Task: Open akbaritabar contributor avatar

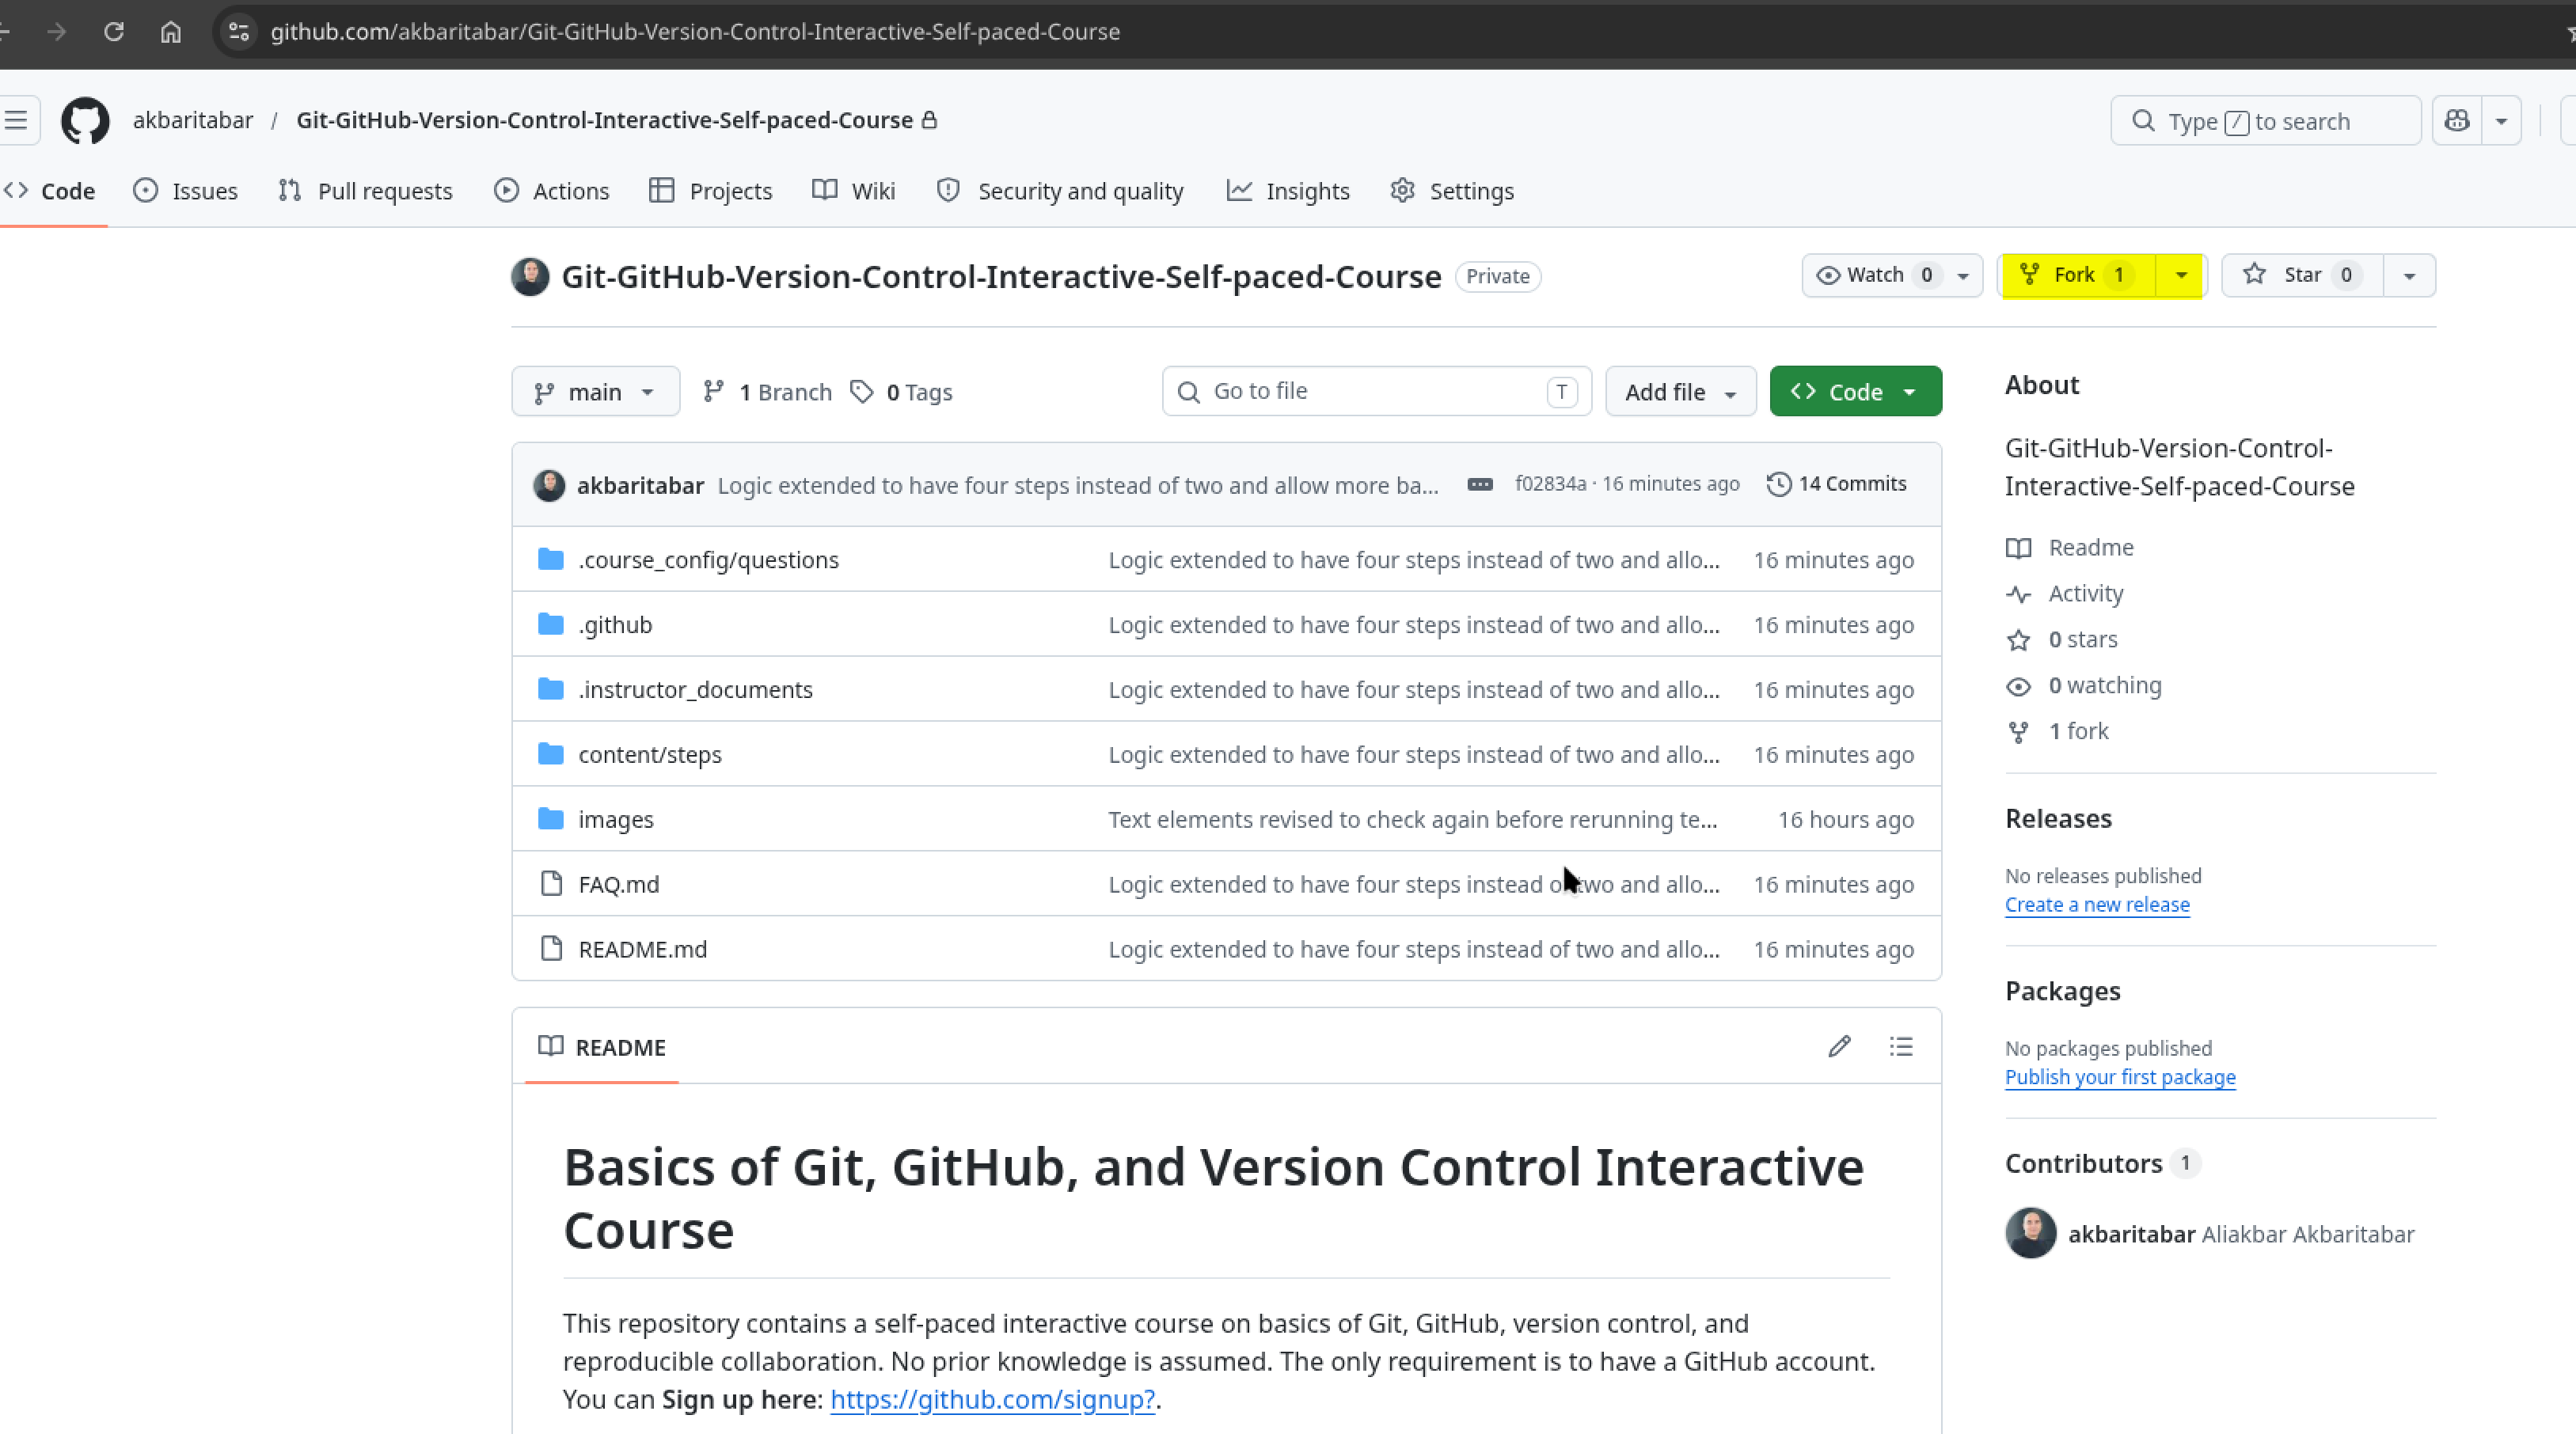Action: [2031, 1234]
